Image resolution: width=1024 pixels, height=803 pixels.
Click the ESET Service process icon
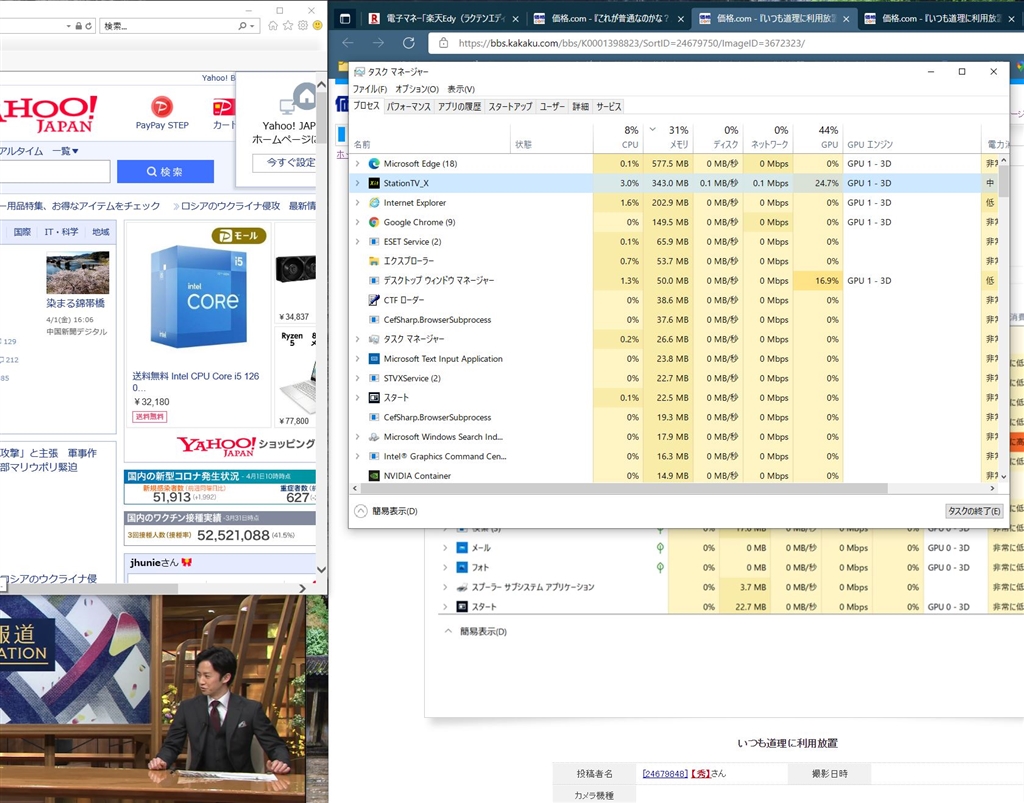coord(374,242)
